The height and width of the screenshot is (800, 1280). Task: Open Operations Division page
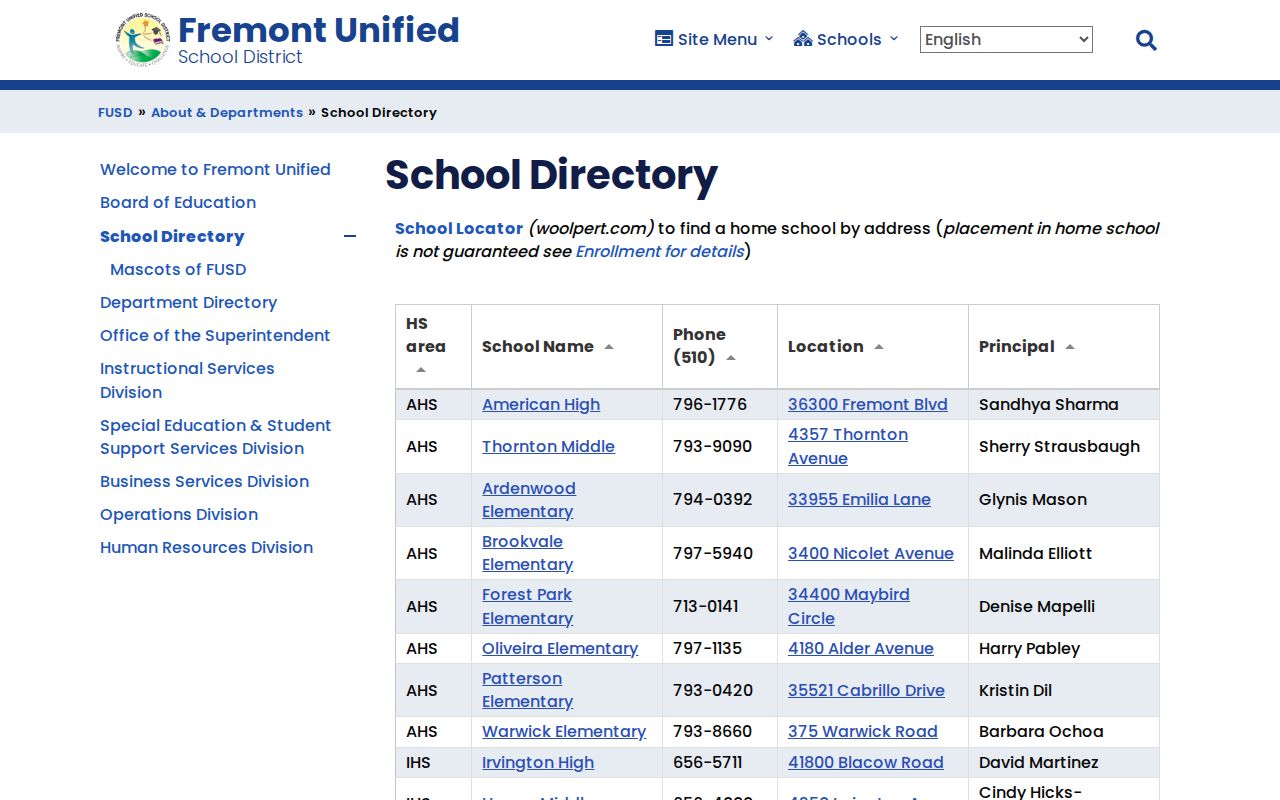tap(179, 514)
